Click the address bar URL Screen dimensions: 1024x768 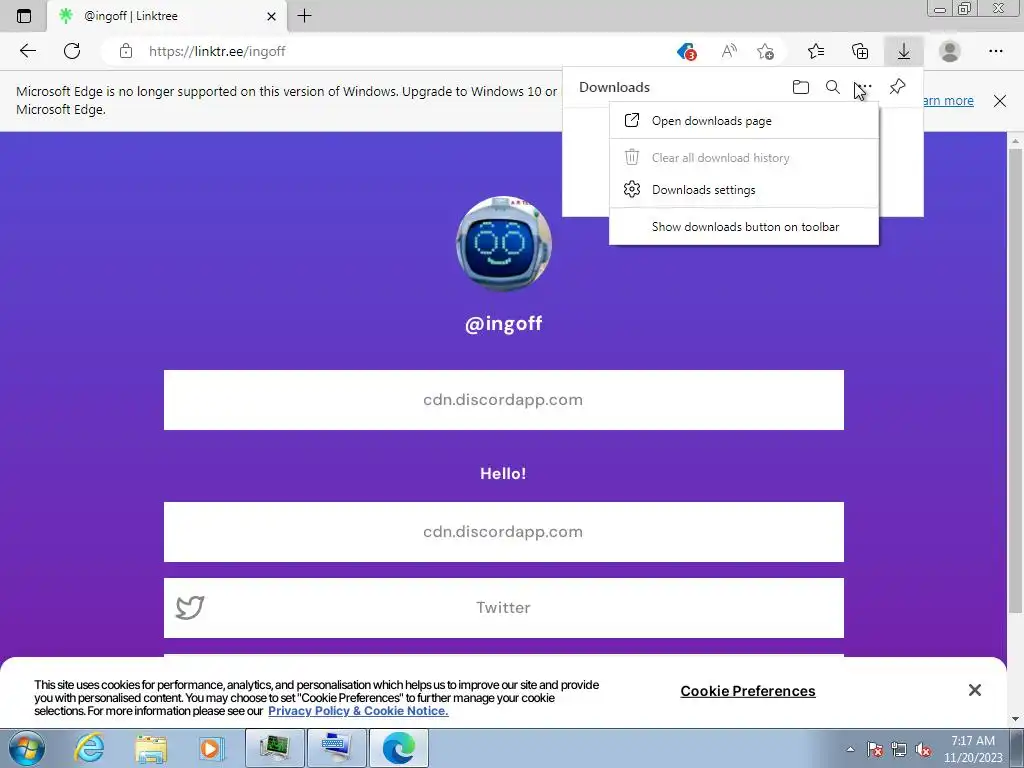click(x=217, y=52)
